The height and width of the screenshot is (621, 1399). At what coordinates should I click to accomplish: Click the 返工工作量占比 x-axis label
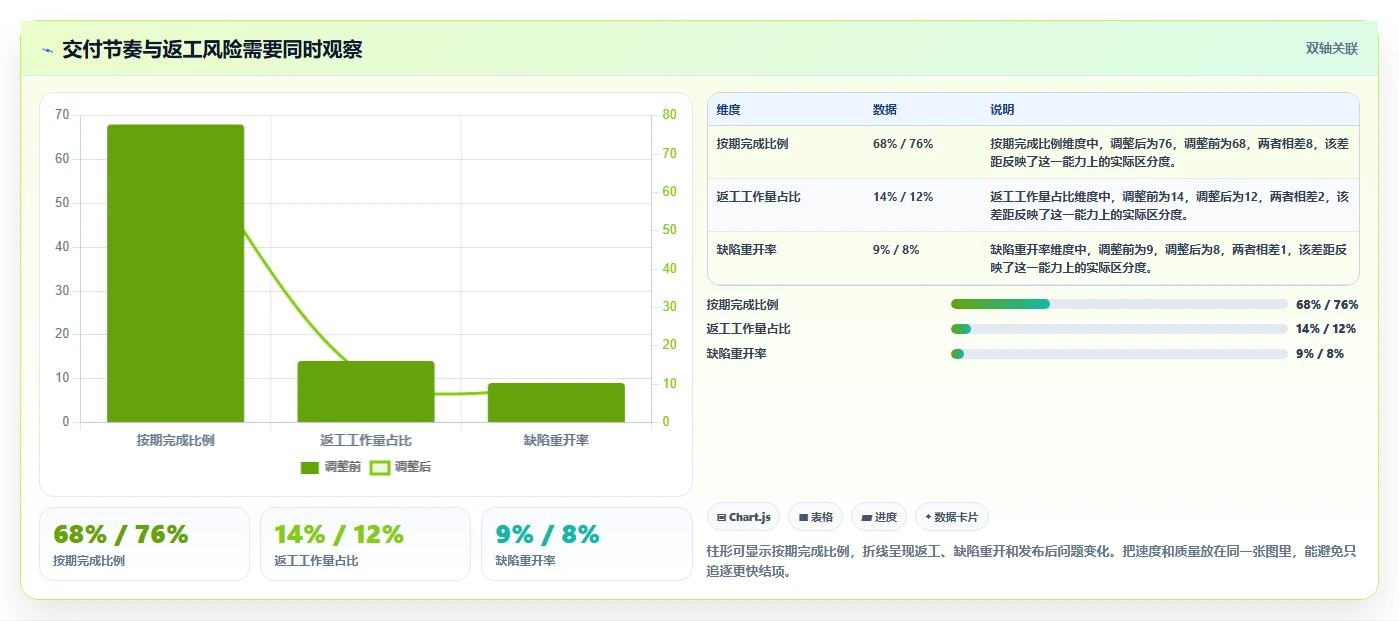click(366, 440)
